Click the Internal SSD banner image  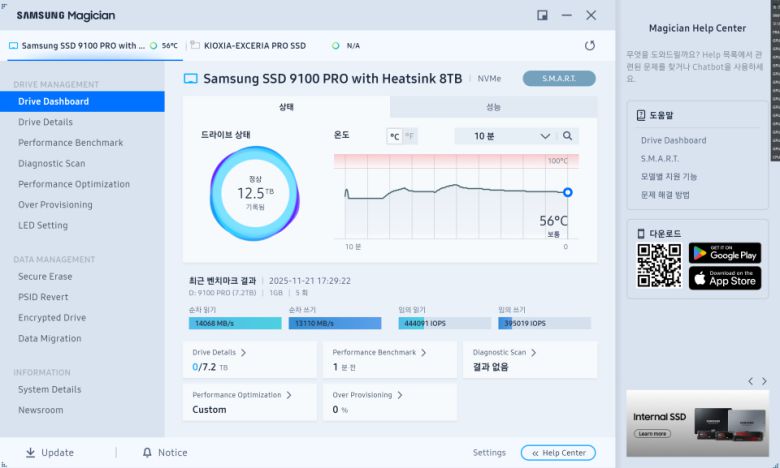tap(697, 423)
